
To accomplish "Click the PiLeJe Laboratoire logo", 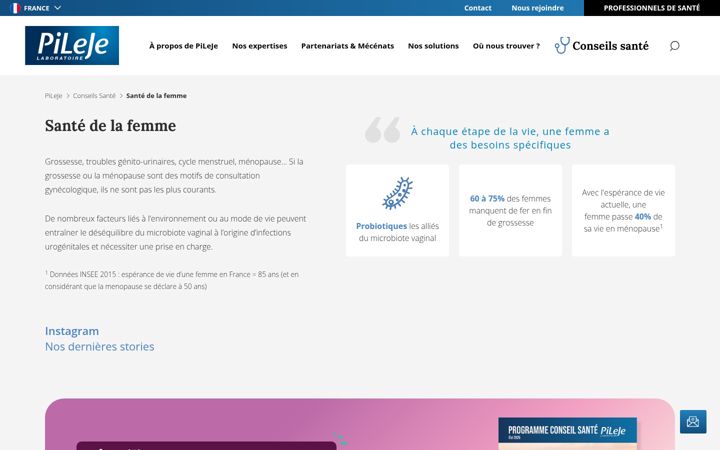I will [72, 45].
